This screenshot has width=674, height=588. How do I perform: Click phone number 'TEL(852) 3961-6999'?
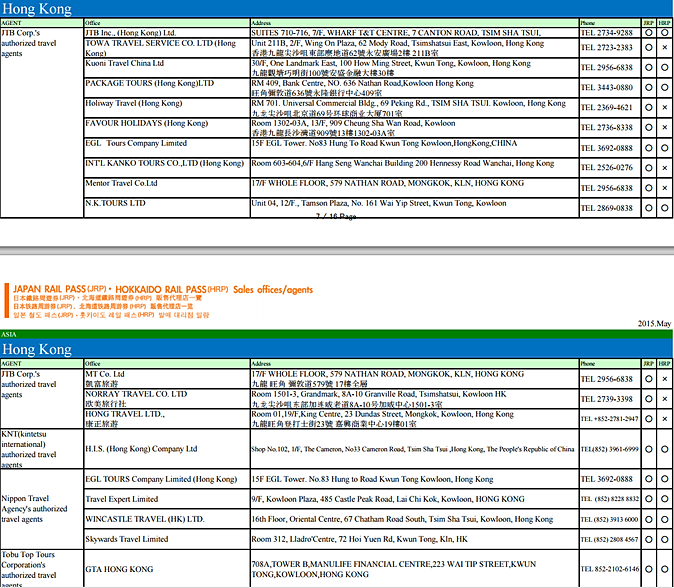tap(610, 449)
